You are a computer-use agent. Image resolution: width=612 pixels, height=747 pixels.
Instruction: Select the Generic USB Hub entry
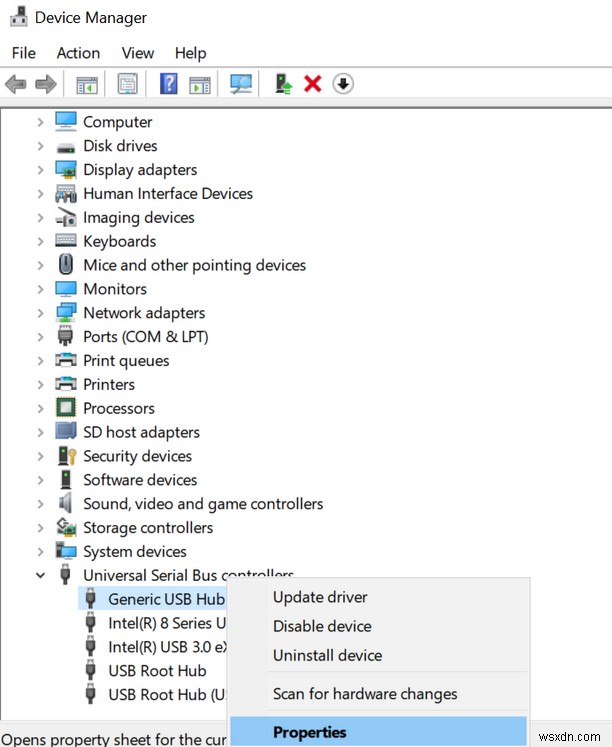point(166,599)
